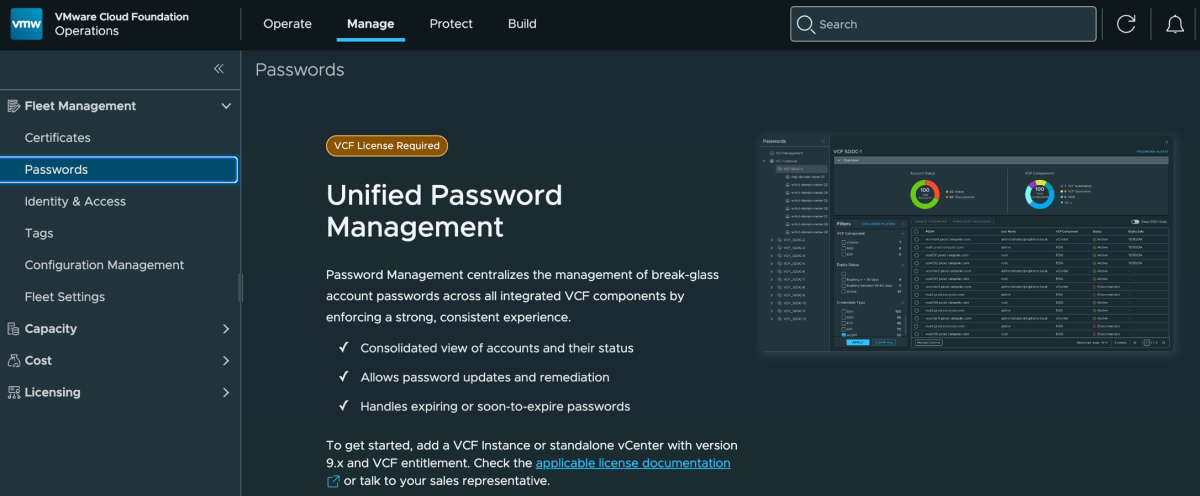Select Passwords in the sidebar
The width and height of the screenshot is (1200, 496).
click(120, 170)
